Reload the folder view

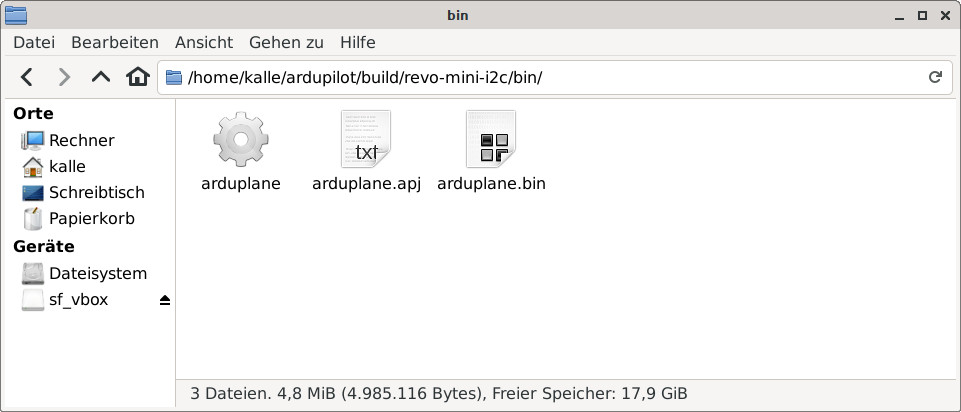[935, 77]
